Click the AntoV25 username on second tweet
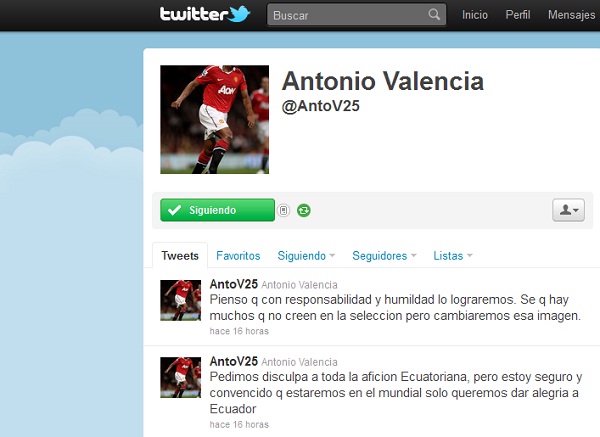The width and height of the screenshot is (600, 437). [233, 361]
